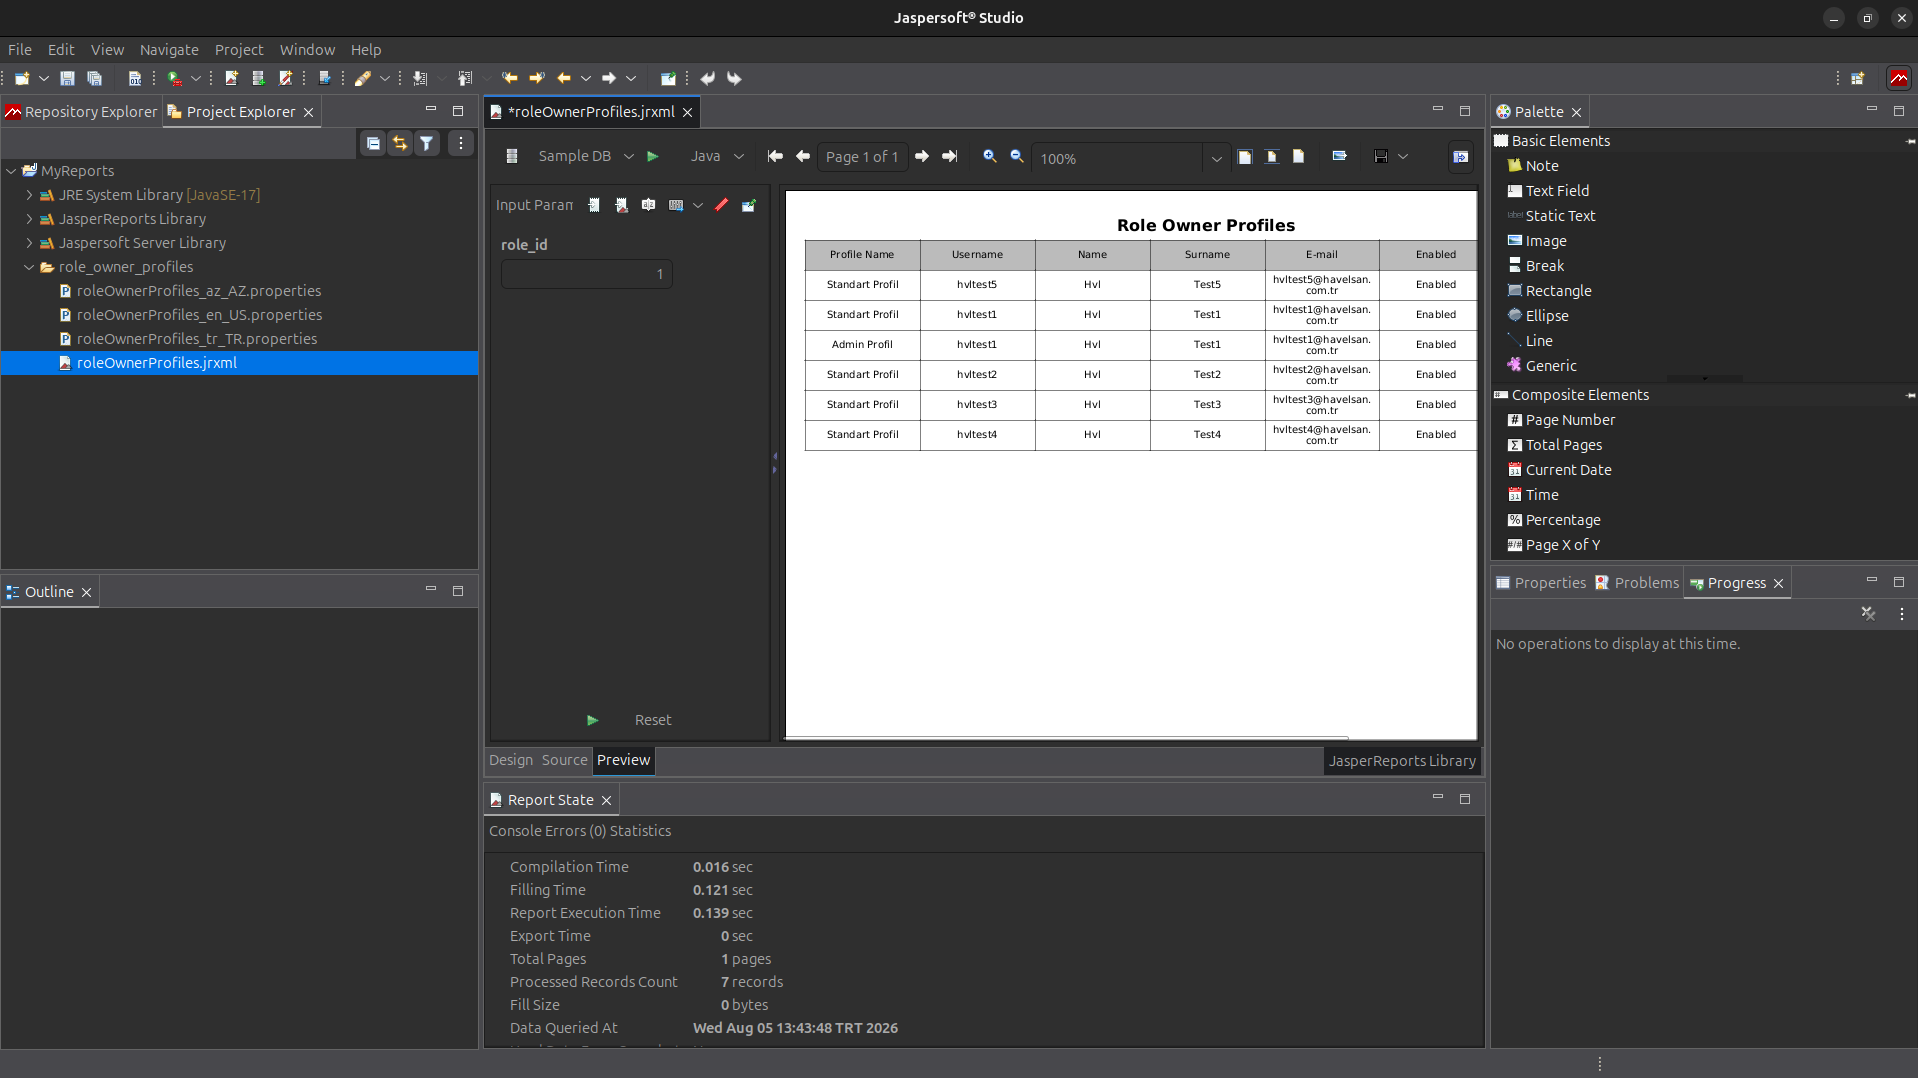Click the zoom out magnifier
Viewport: 1918px width, 1078px height.
coord(1017,156)
